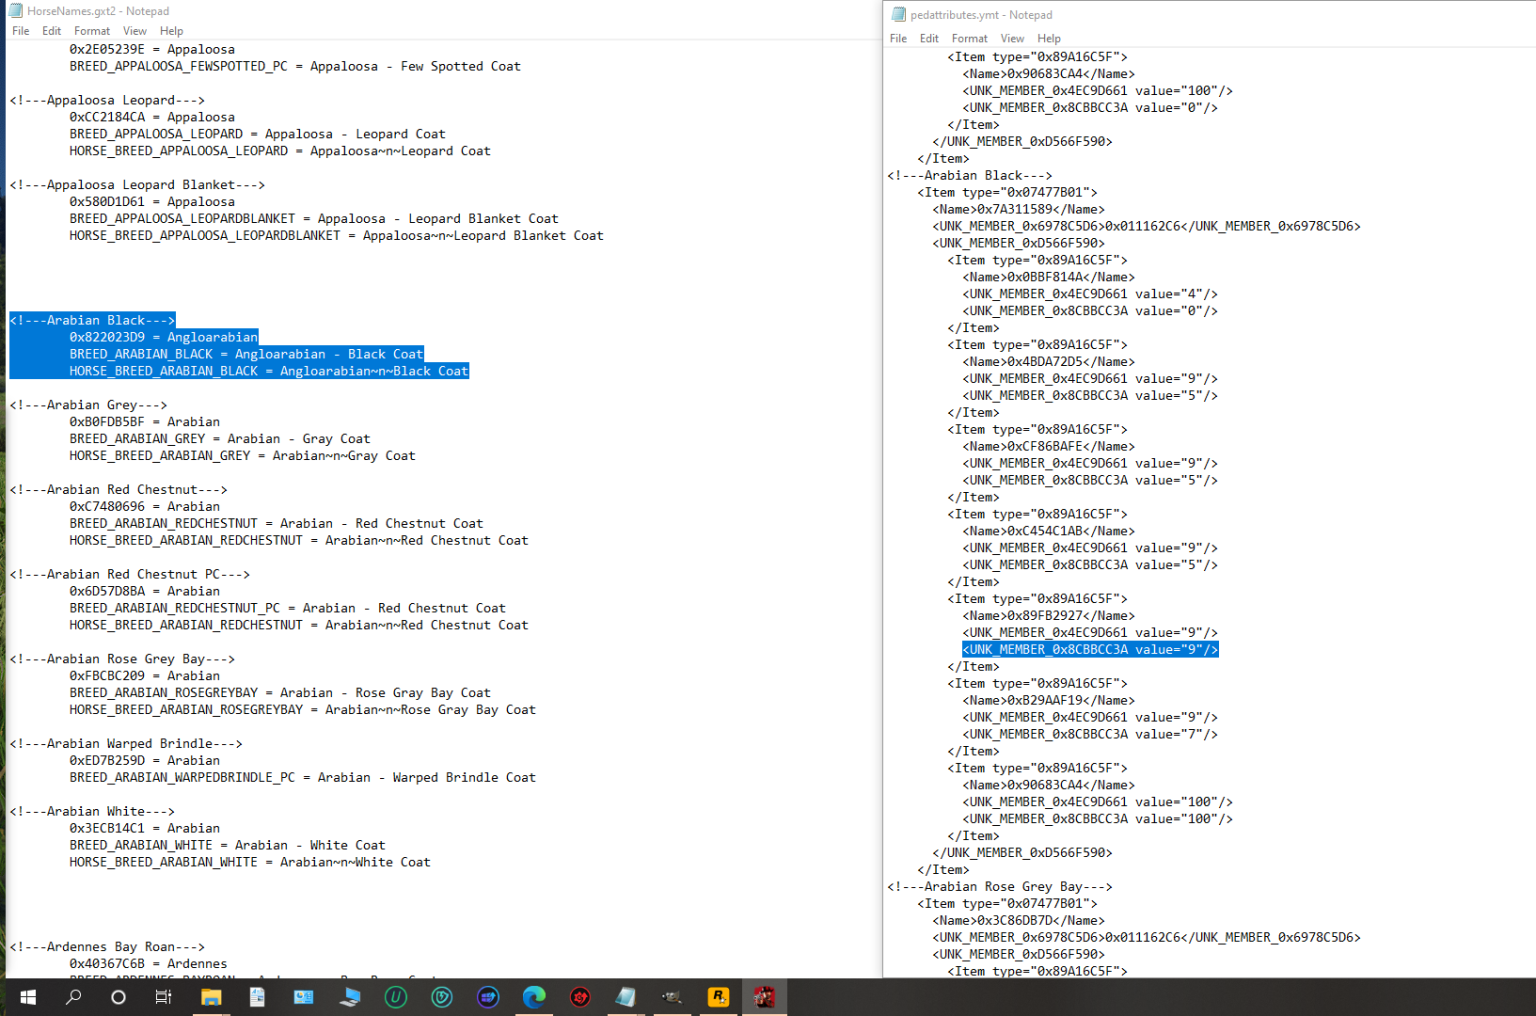Open Format menu in HorseNames.gxt2 Notepad
Viewport: 1536px width, 1016px height.
[x=92, y=31]
